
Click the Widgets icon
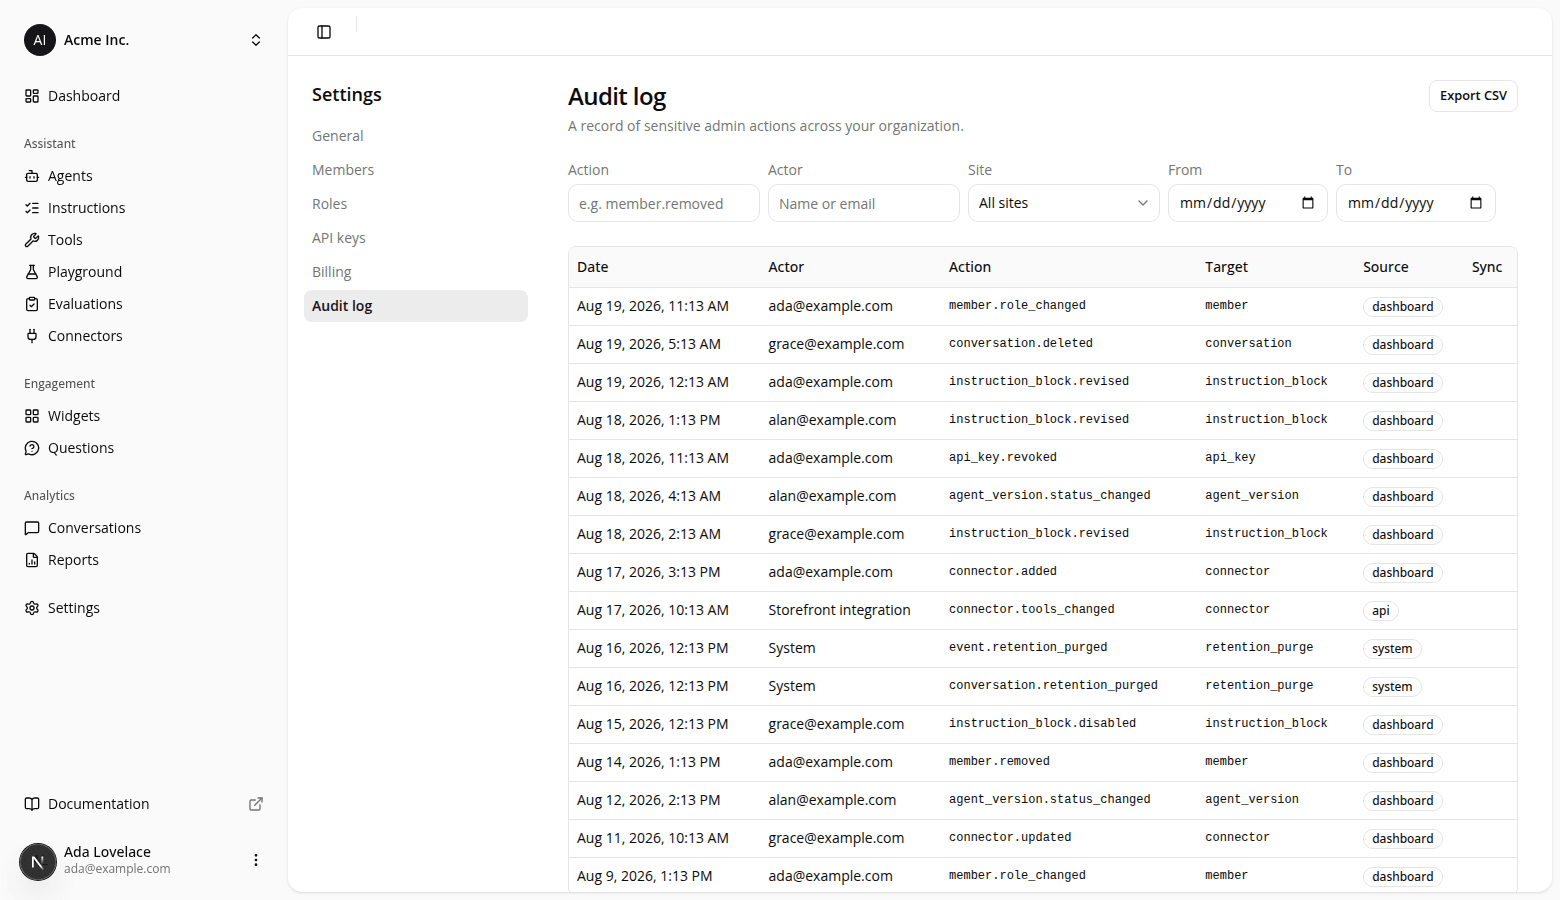pyautogui.click(x=32, y=416)
